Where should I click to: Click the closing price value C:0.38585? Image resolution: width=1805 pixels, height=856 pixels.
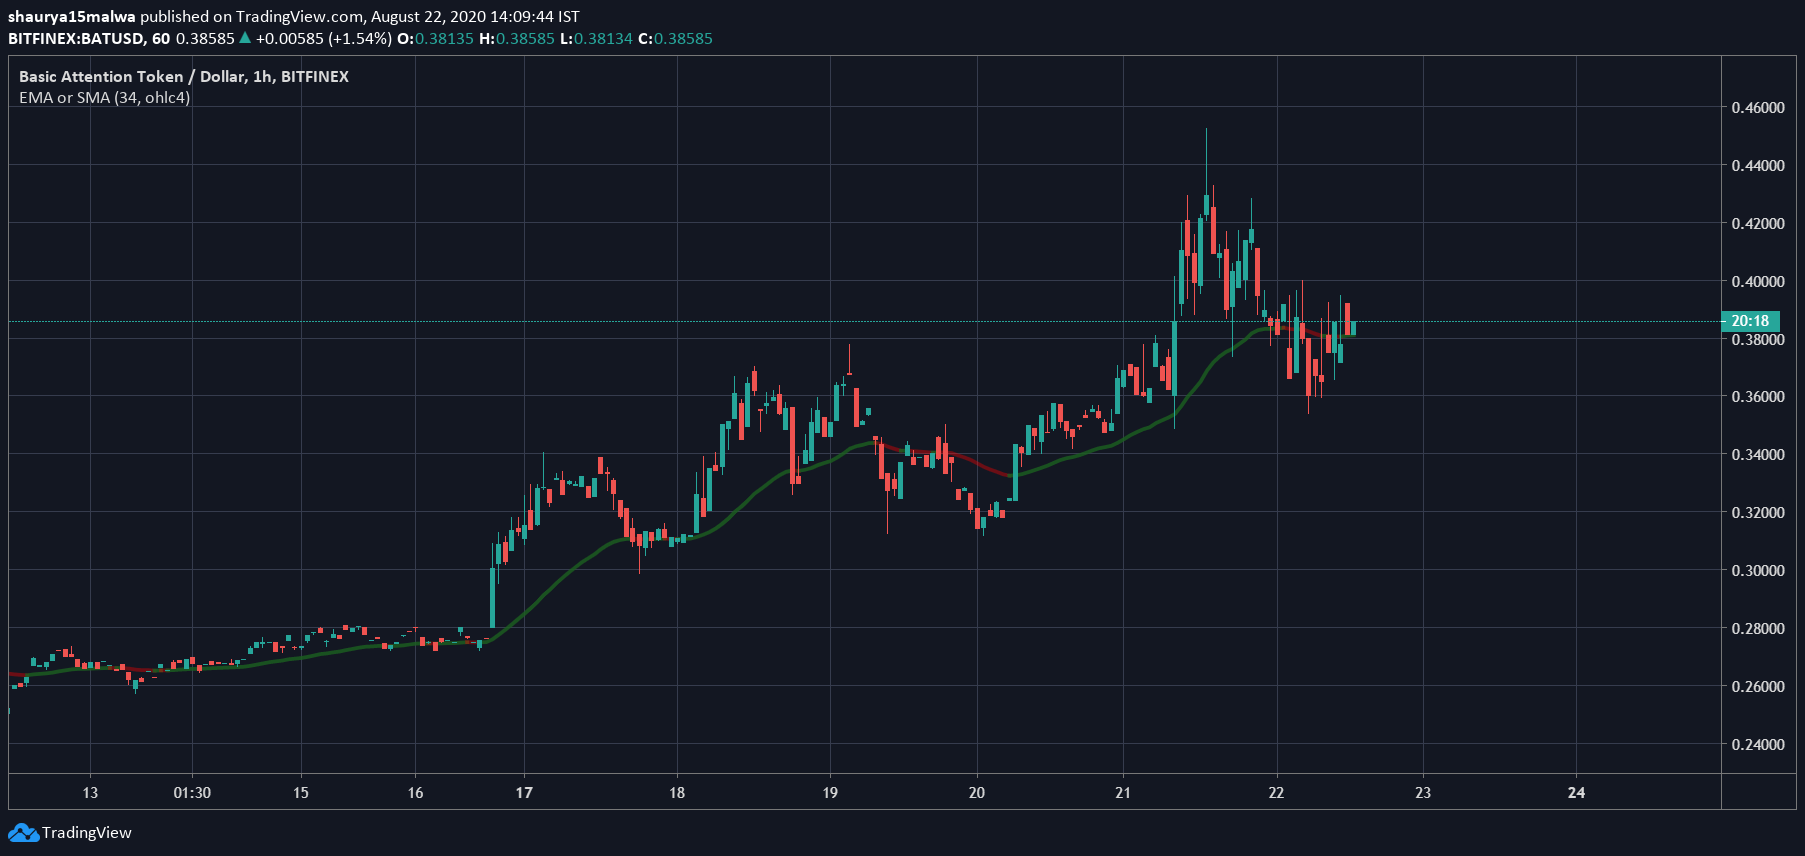[675, 38]
